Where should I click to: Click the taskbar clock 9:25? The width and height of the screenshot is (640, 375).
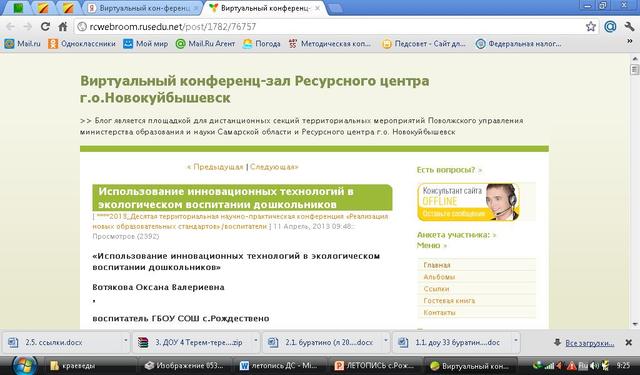pos(623,366)
